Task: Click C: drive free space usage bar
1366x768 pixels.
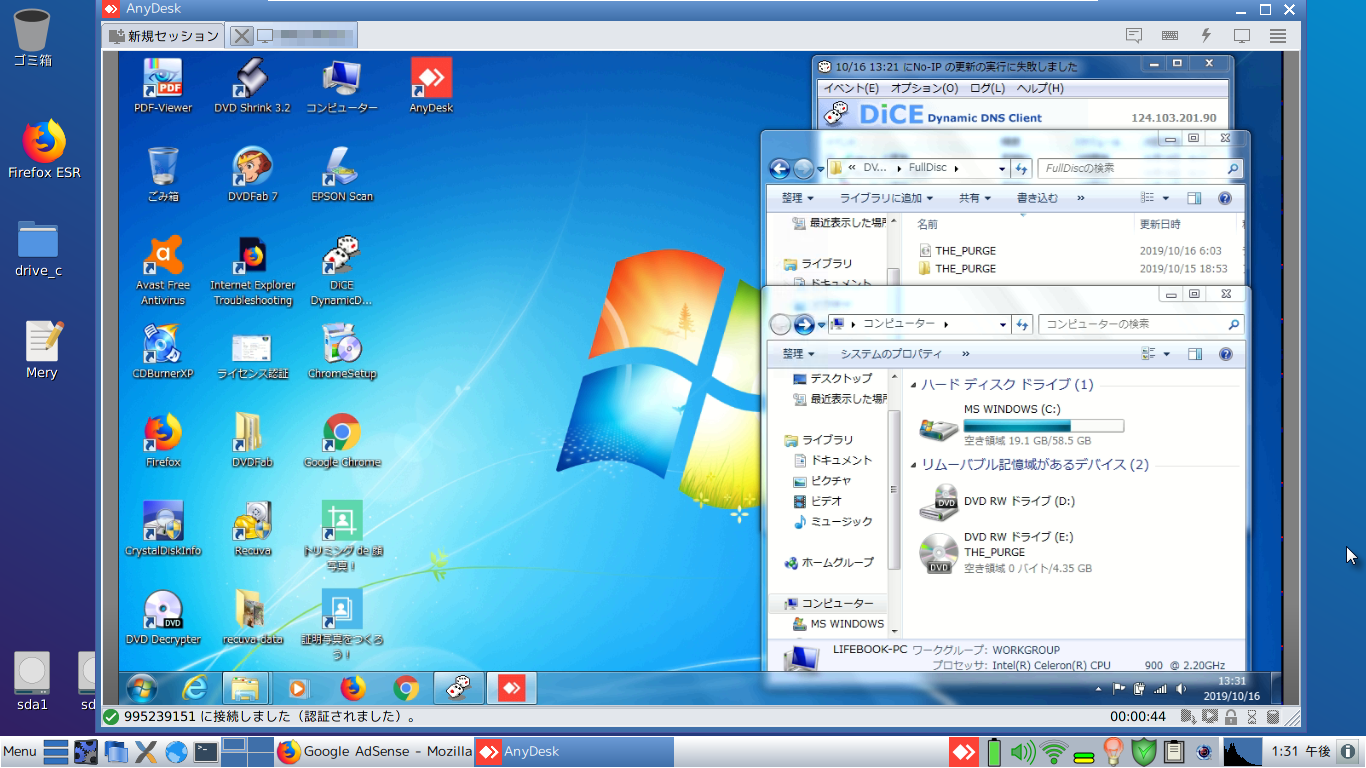Action: pyautogui.click(x=1044, y=426)
